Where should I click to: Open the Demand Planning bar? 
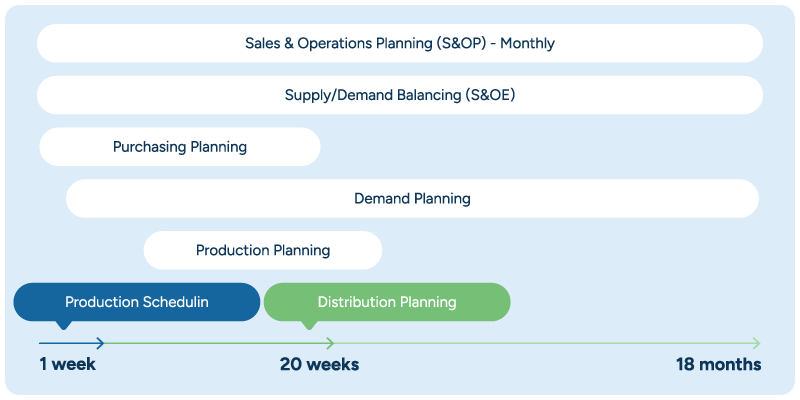click(412, 198)
